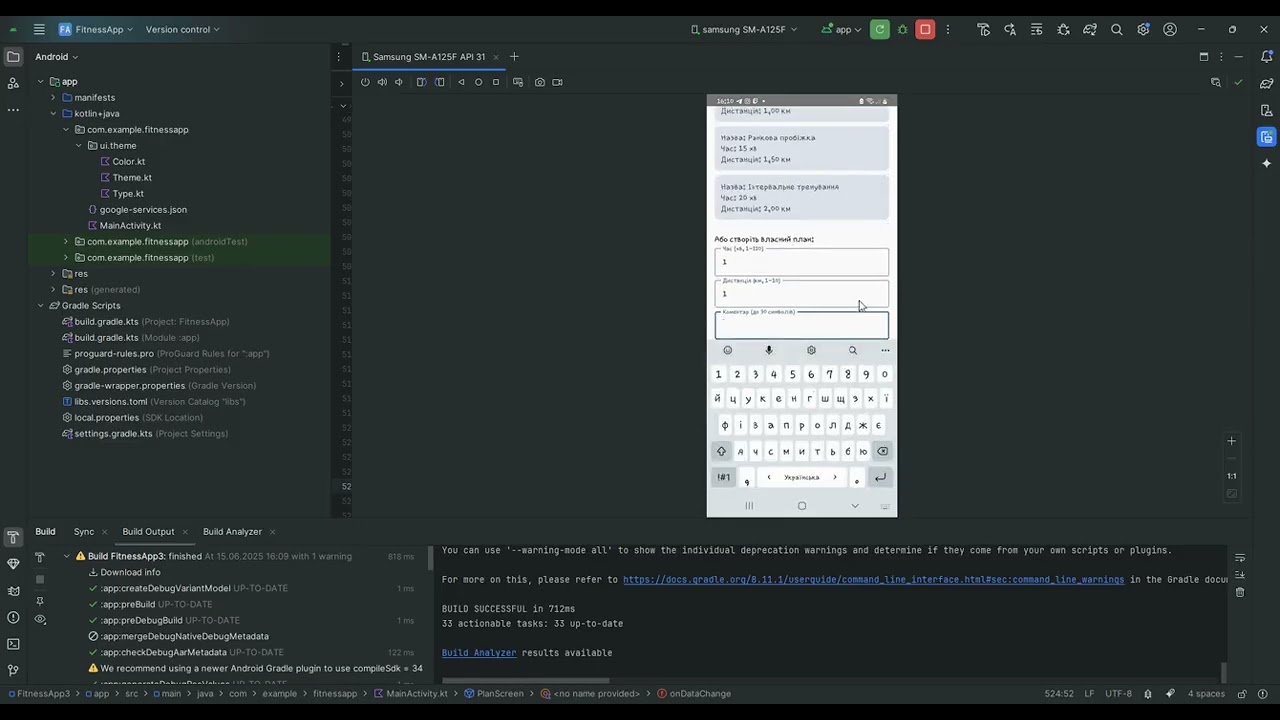Open the Git version control sidebar icon
The width and height of the screenshot is (1280, 720).
pos(13,670)
